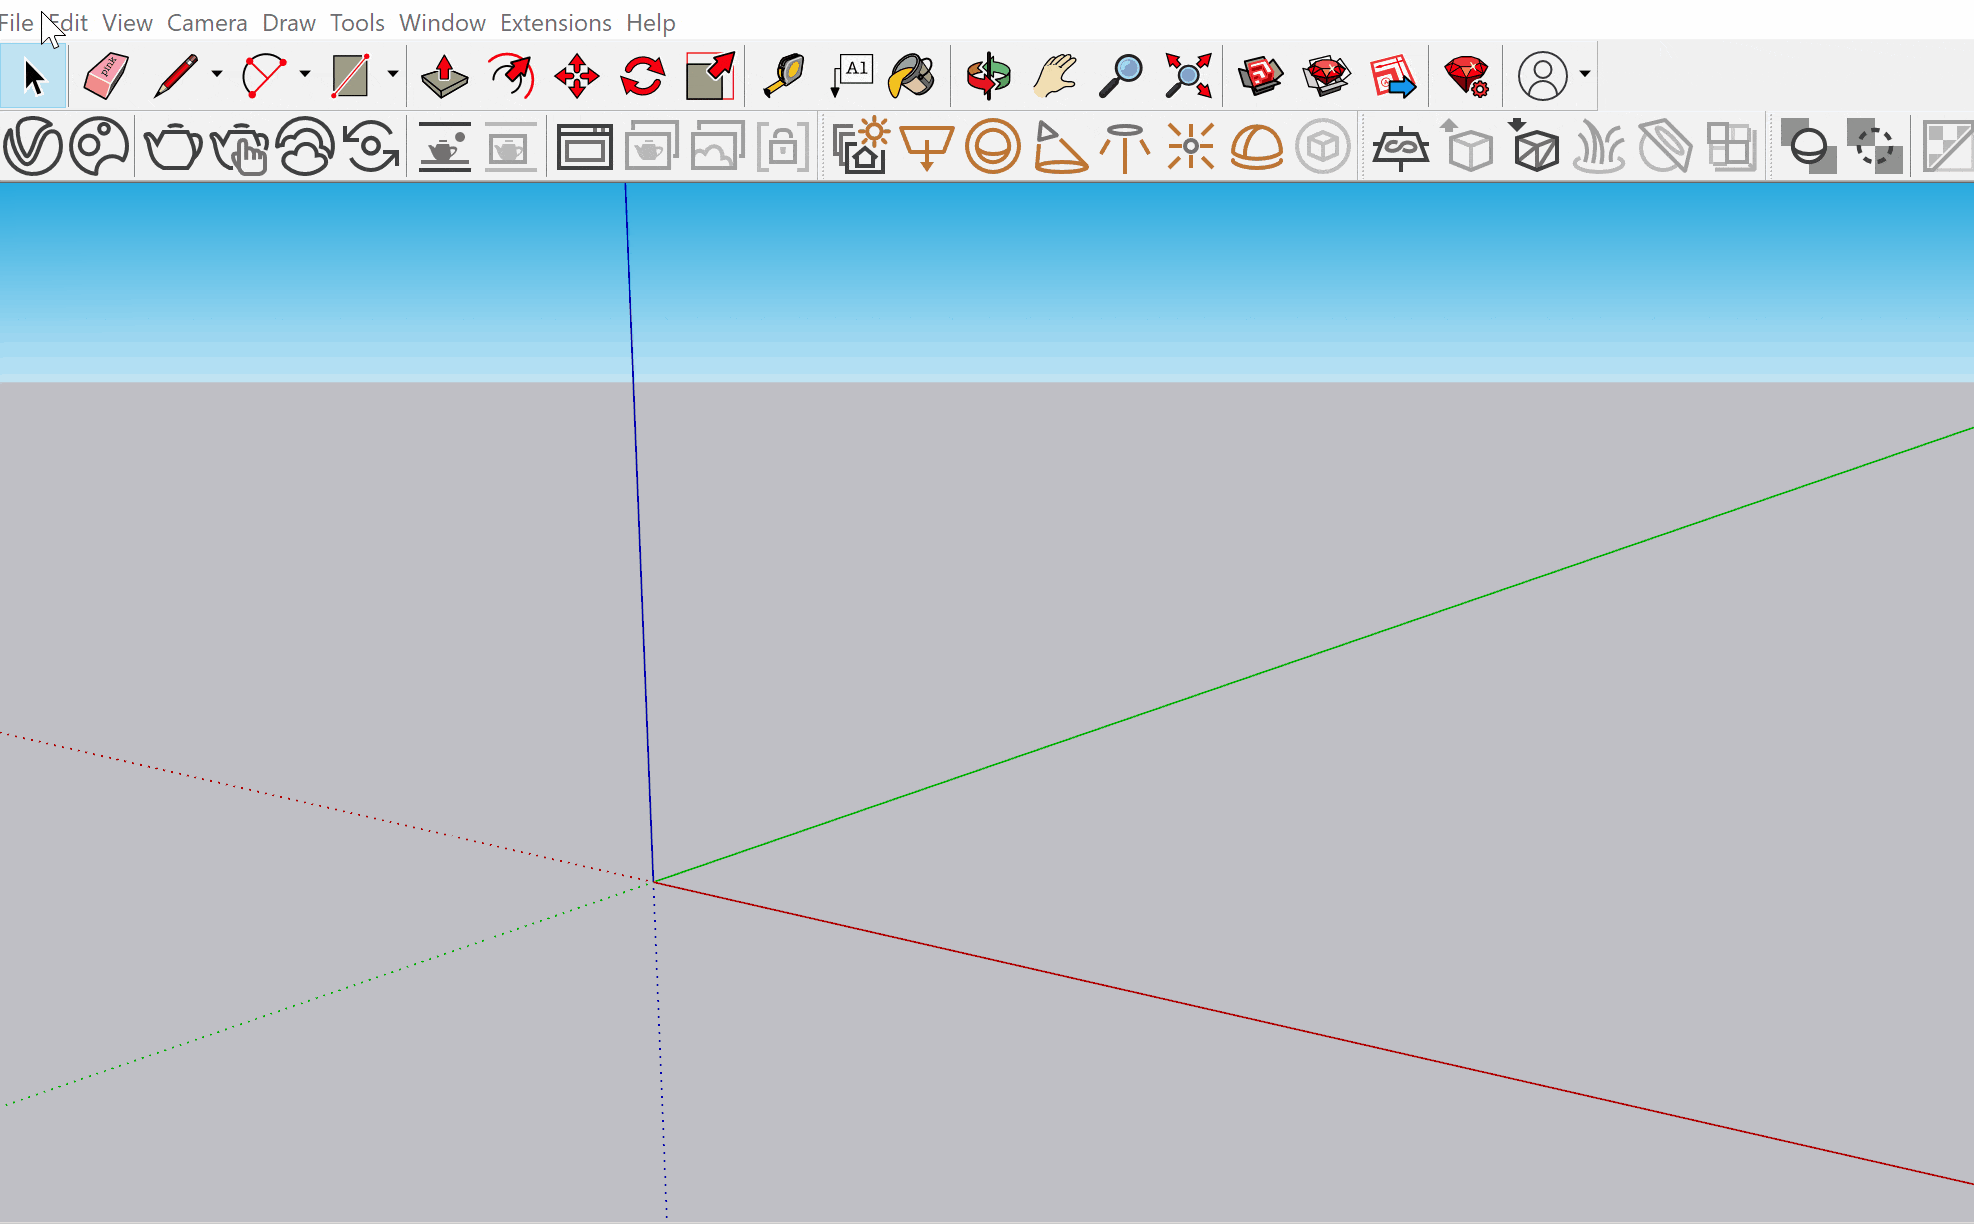Click the Send to LayOut icon
The width and height of the screenshot is (1974, 1224).
click(1393, 76)
